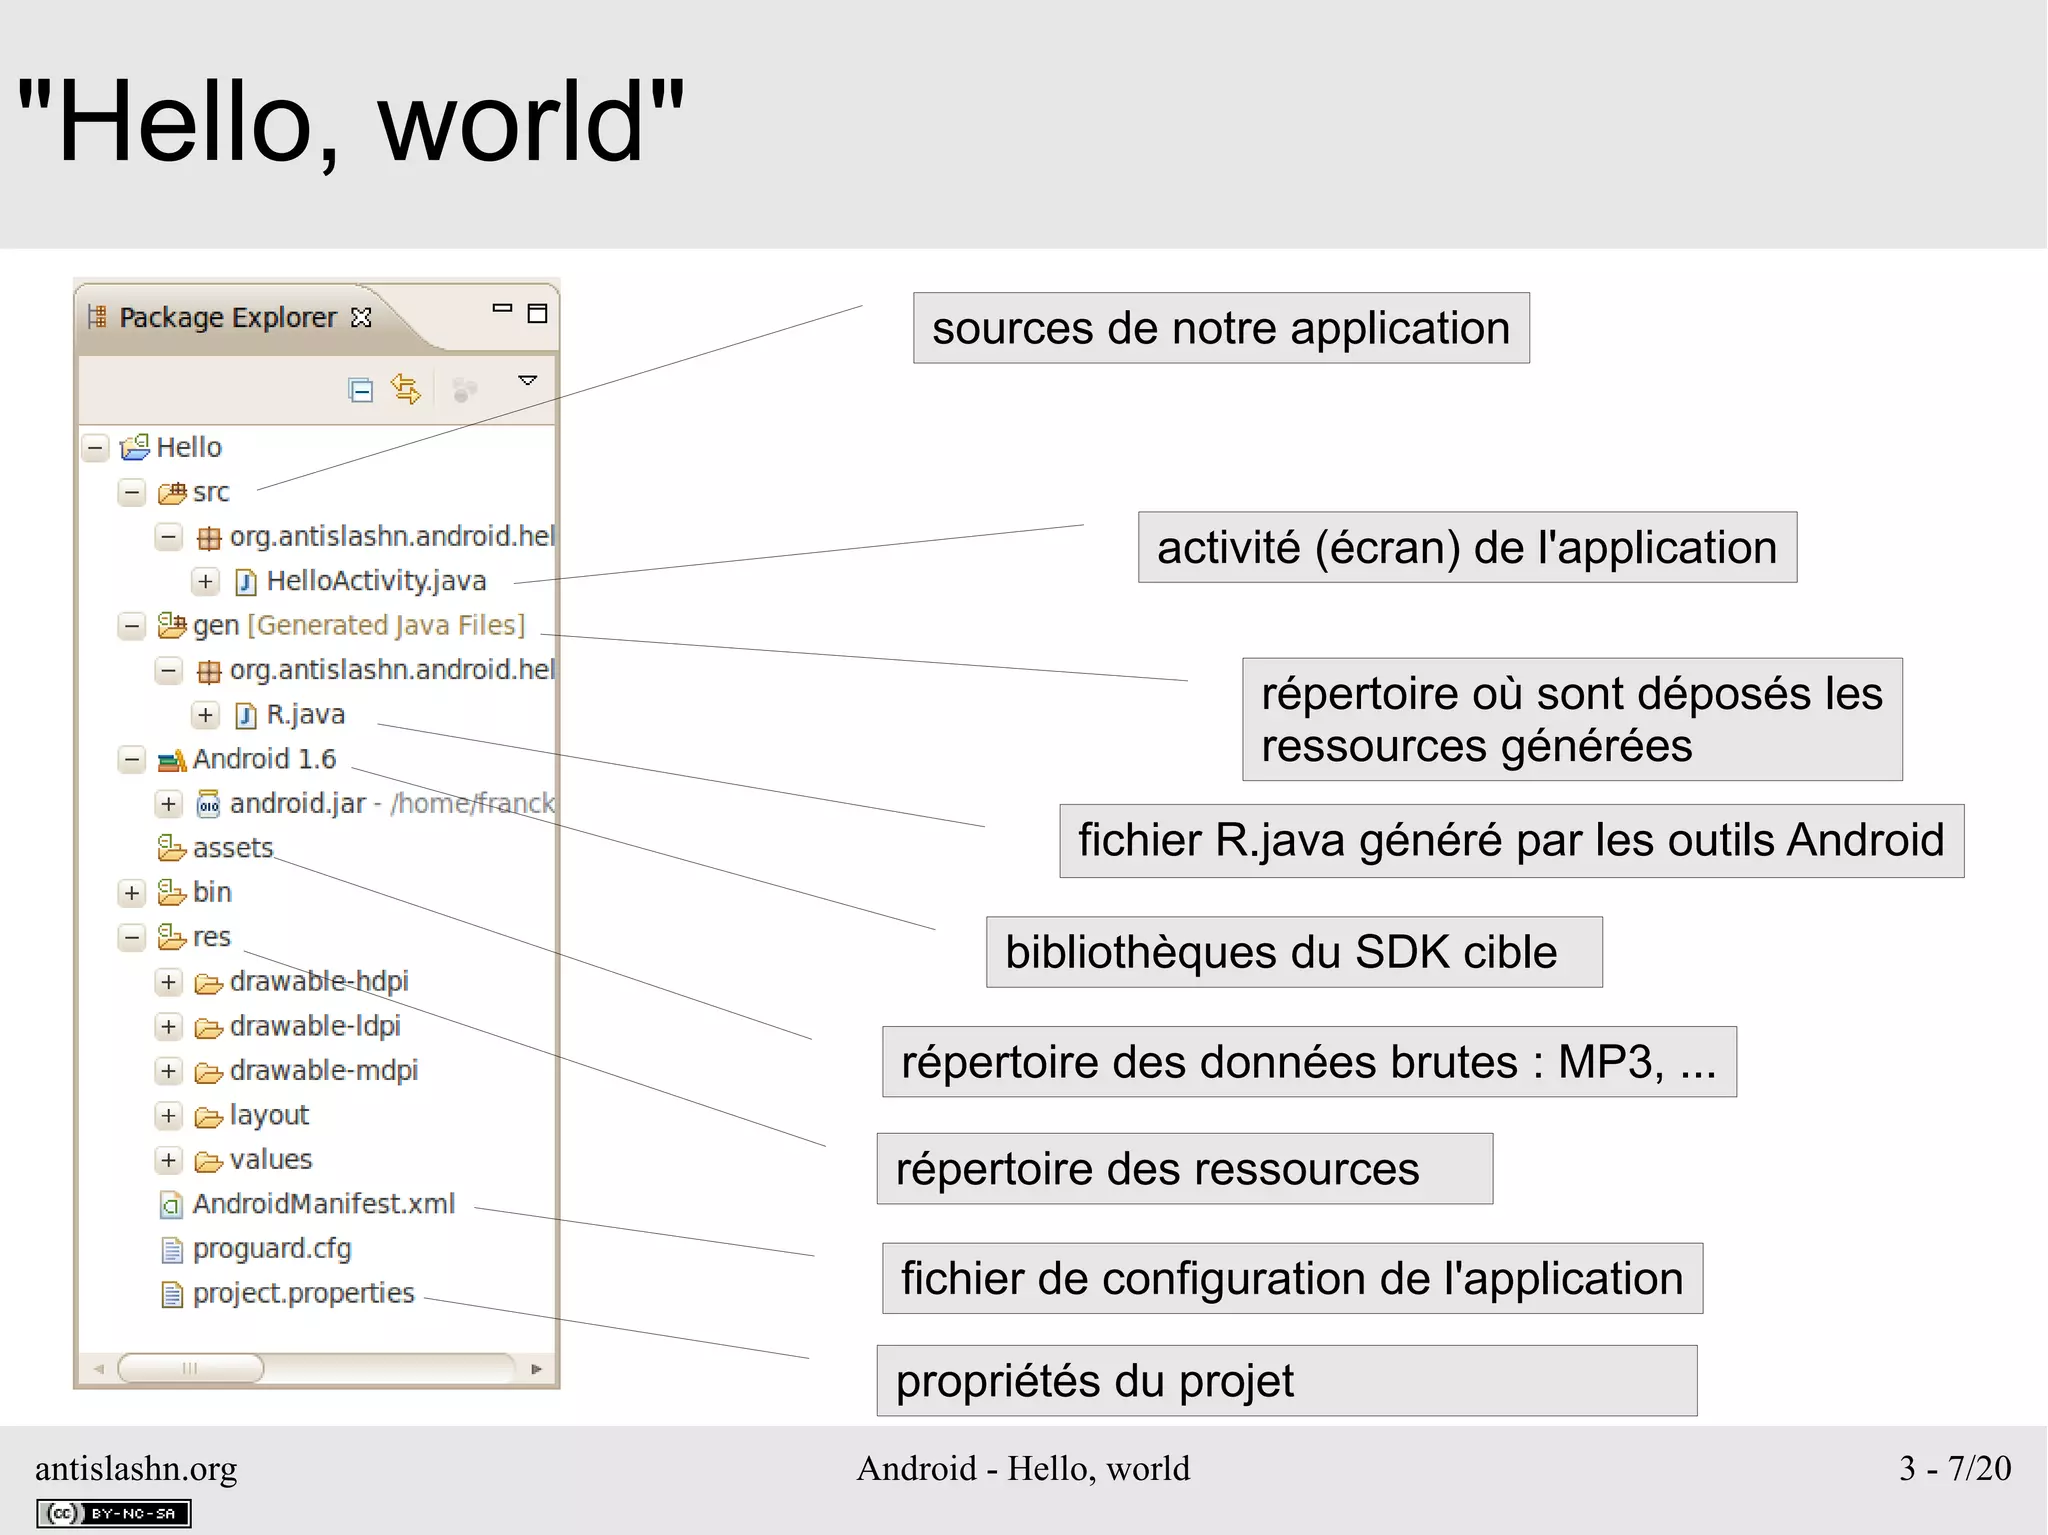Click the res folder icon
This screenshot has height=1535, width=2048.
pyautogui.click(x=172, y=937)
